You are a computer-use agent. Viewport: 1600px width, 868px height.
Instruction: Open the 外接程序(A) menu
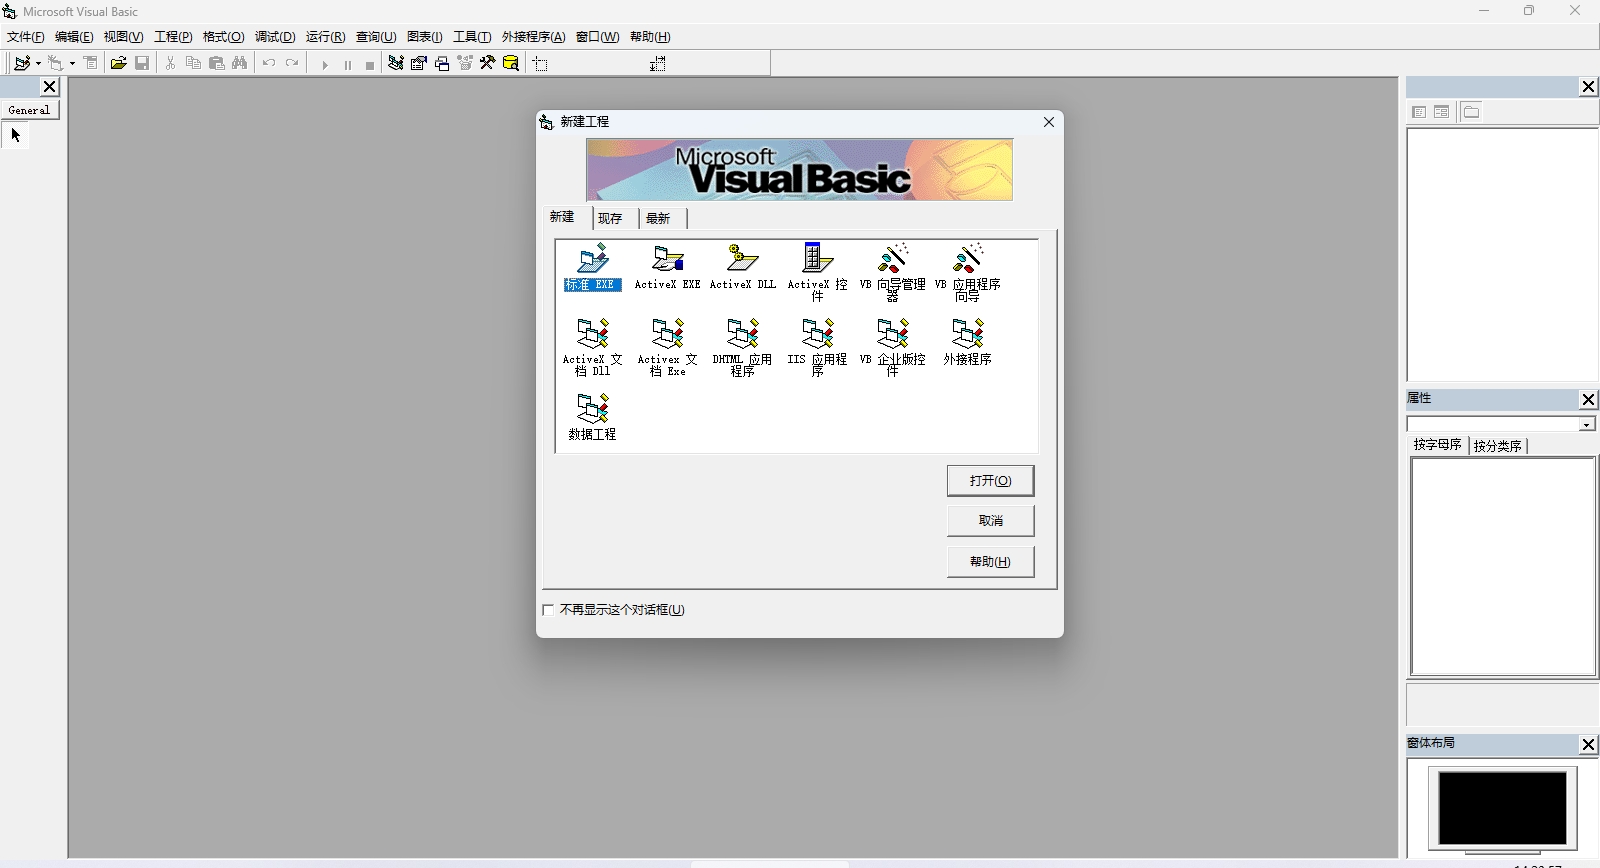[533, 37]
